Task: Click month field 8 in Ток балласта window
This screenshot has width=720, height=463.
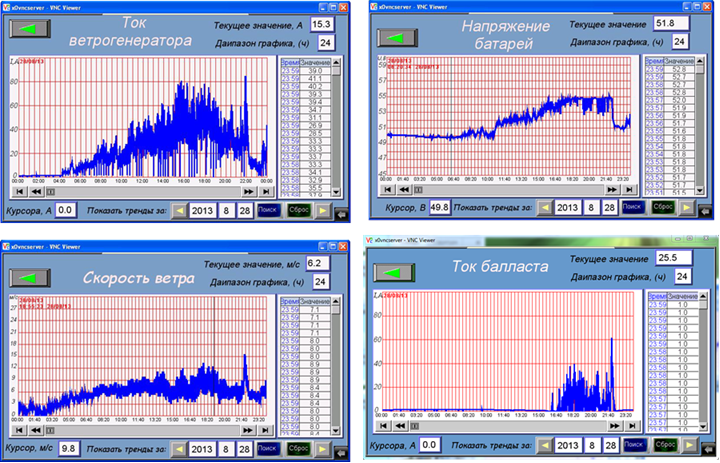Action: pos(591,445)
